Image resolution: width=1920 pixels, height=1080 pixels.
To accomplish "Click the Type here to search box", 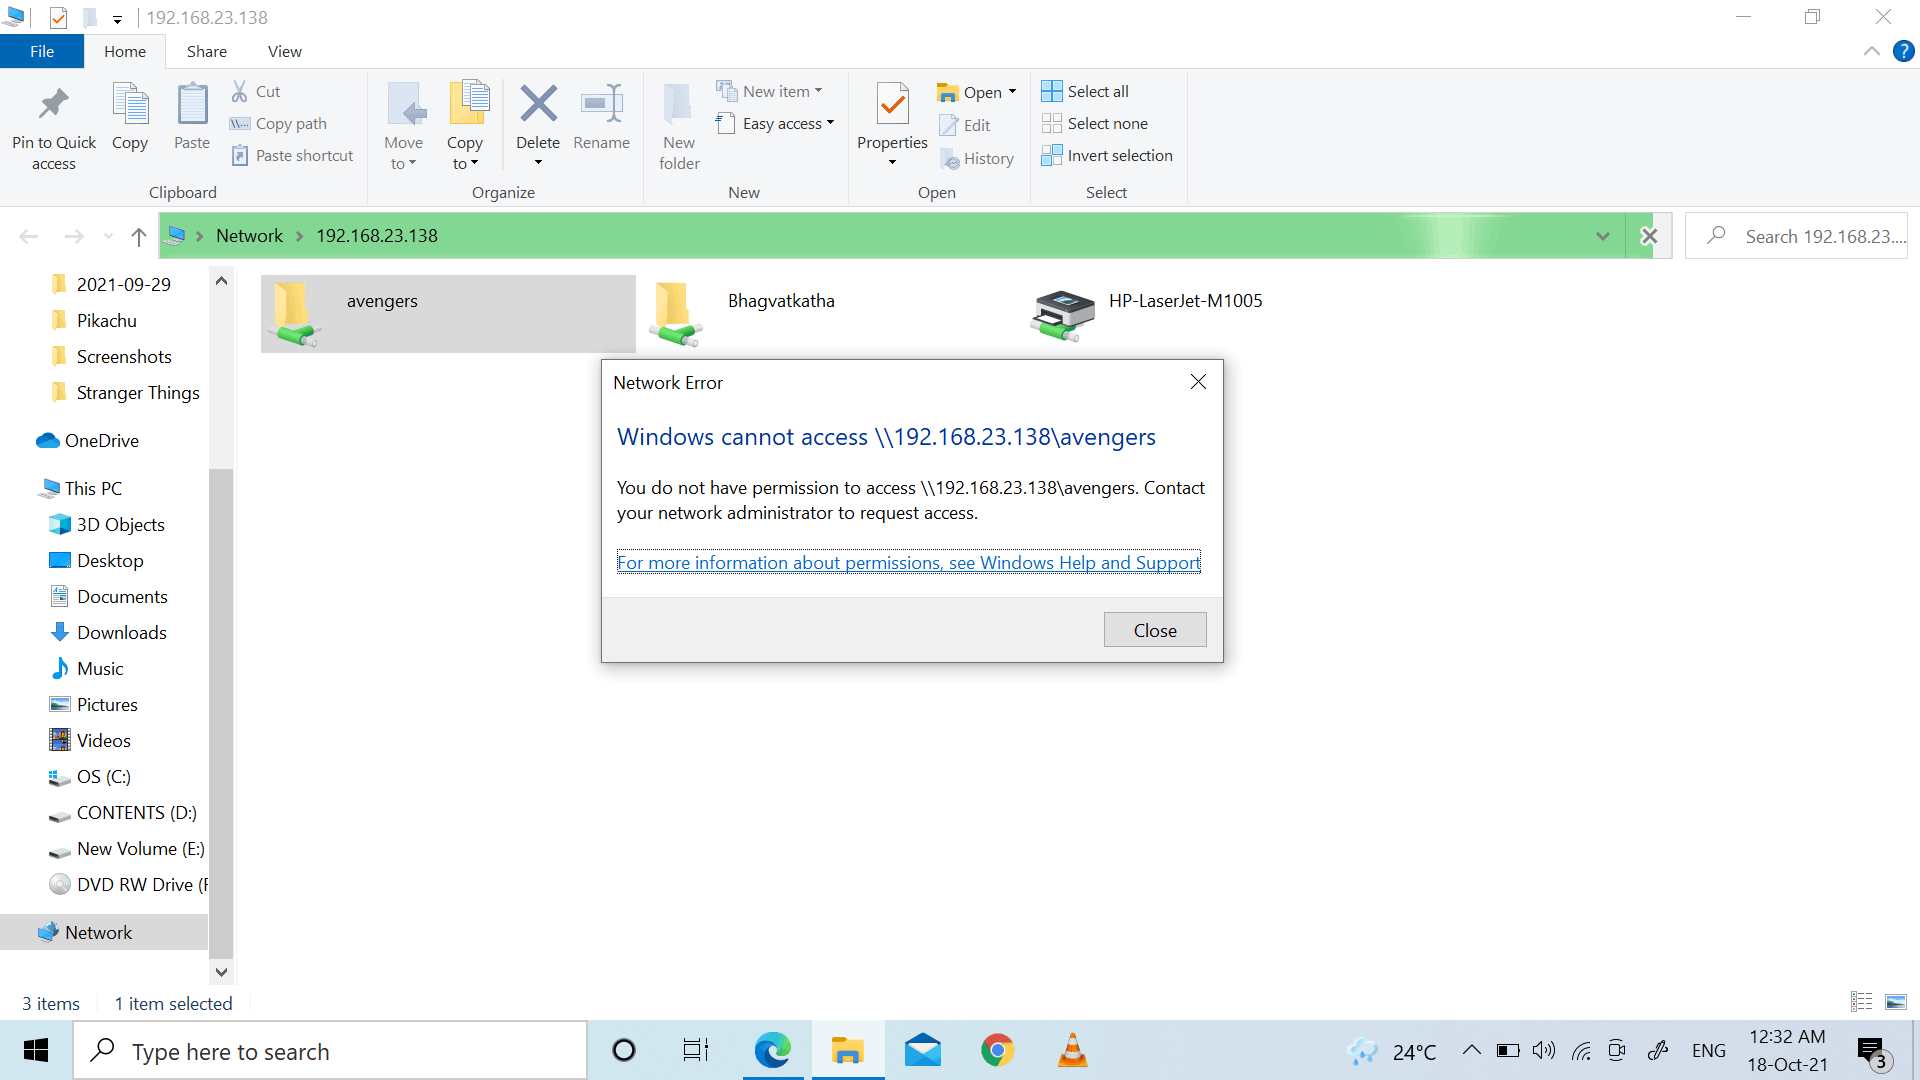I will pos(330,1051).
